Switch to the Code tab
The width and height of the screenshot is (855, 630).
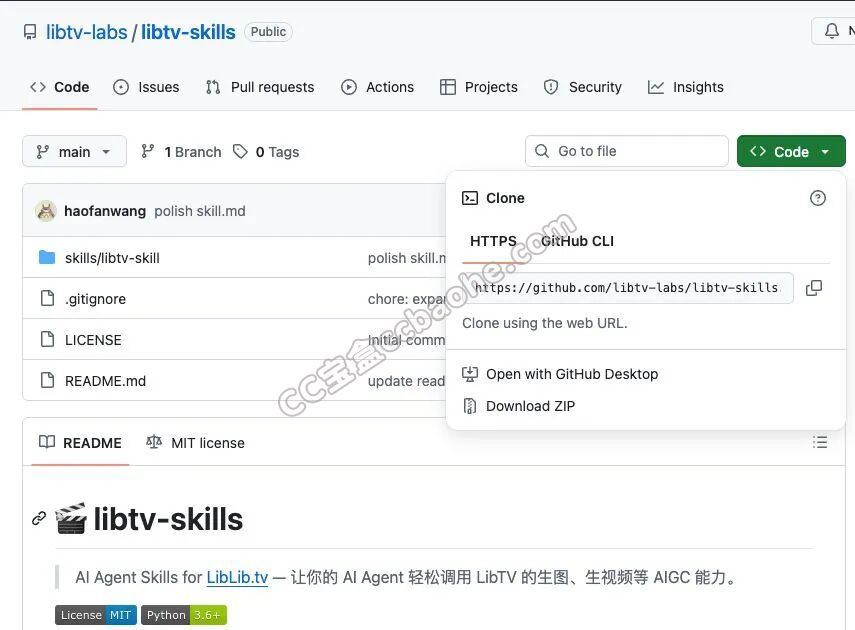point(60,87)
